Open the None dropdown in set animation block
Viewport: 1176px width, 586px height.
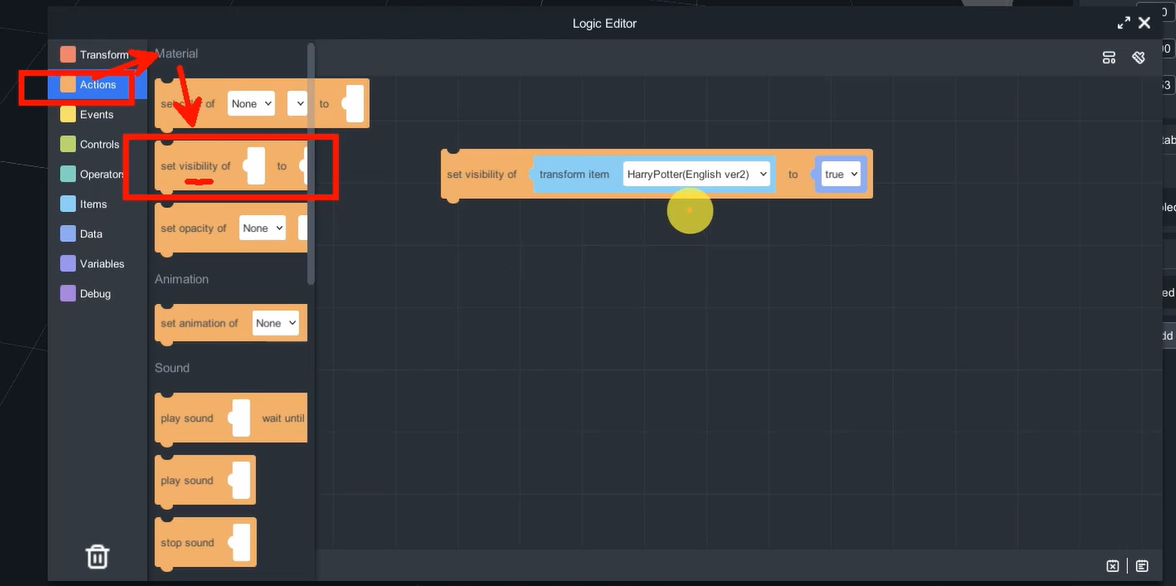coord(275,323)
